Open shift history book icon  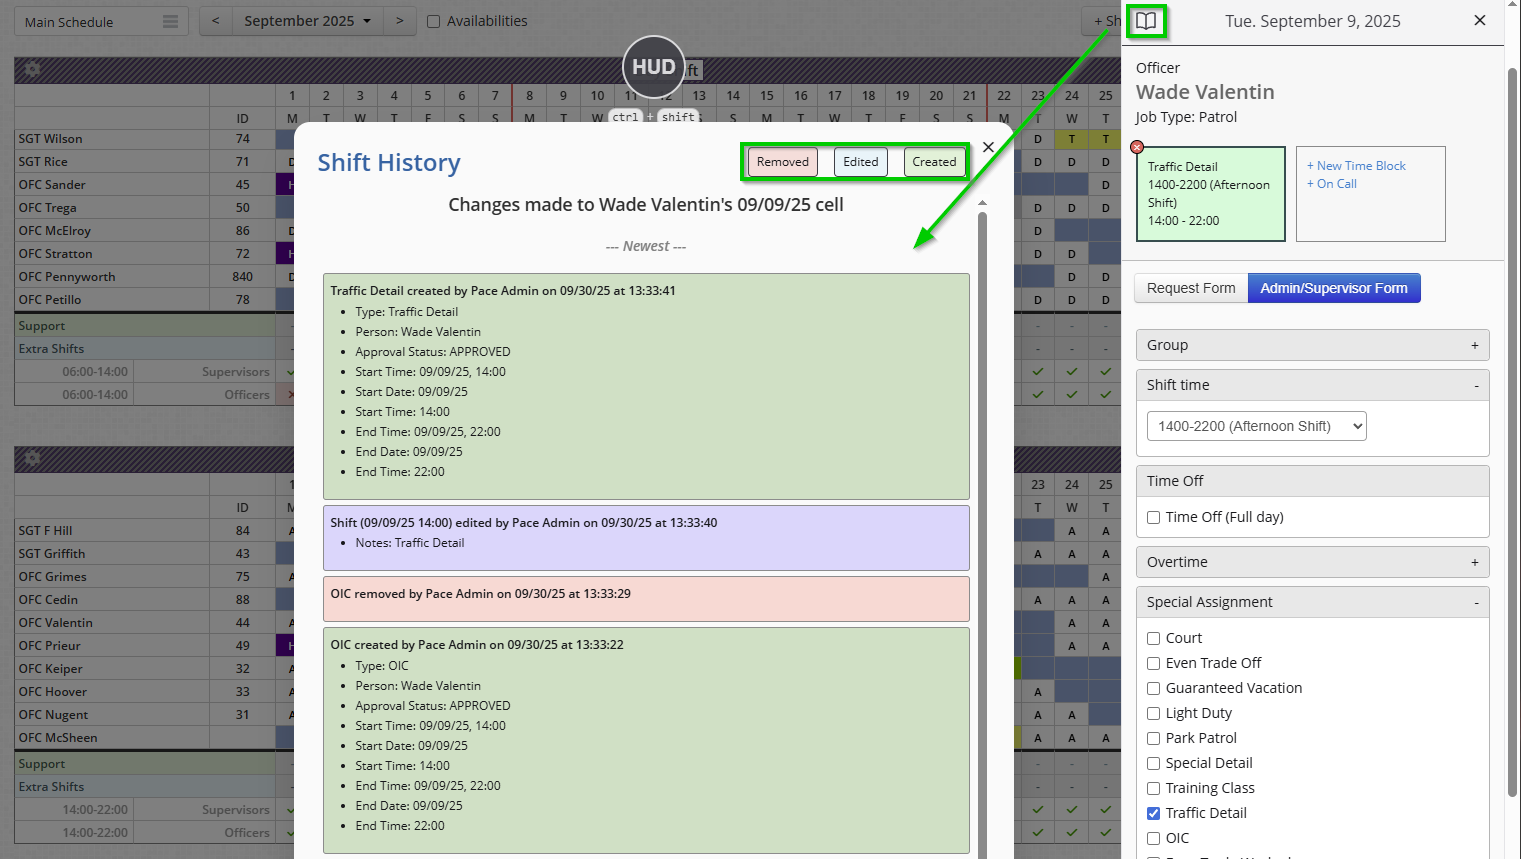pyautogui.click(x=1146, y=21)
